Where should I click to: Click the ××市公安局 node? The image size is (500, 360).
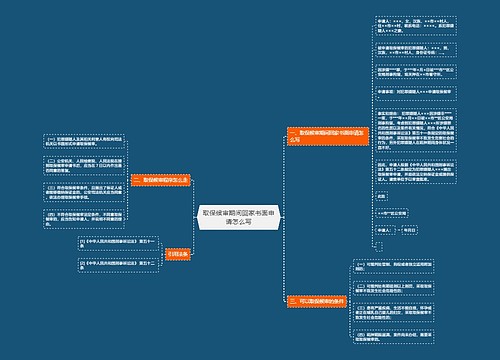point(392,213)
